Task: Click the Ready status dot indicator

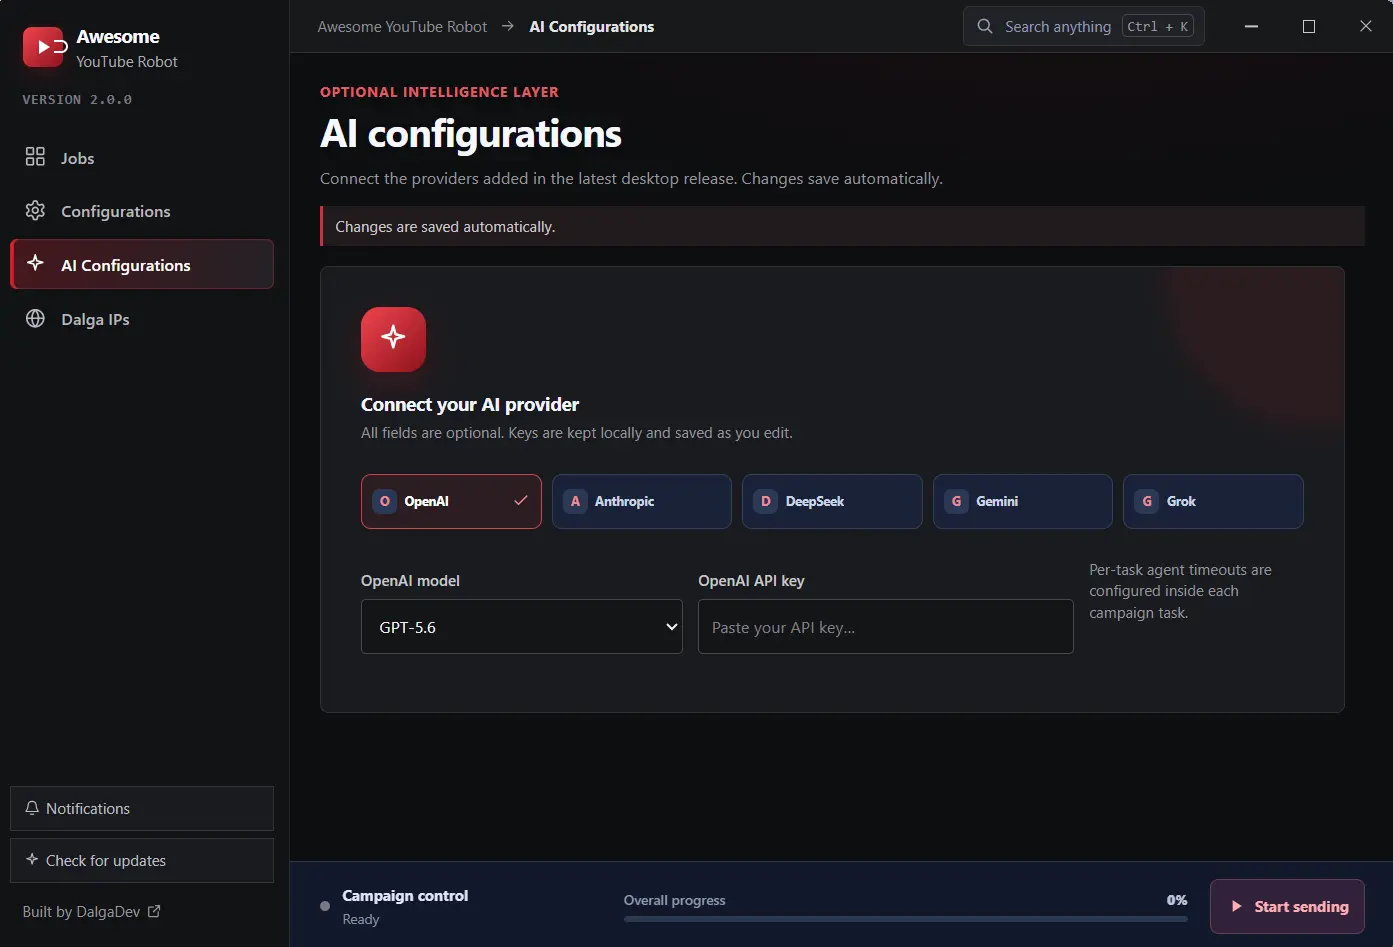Action: point(325,906)
